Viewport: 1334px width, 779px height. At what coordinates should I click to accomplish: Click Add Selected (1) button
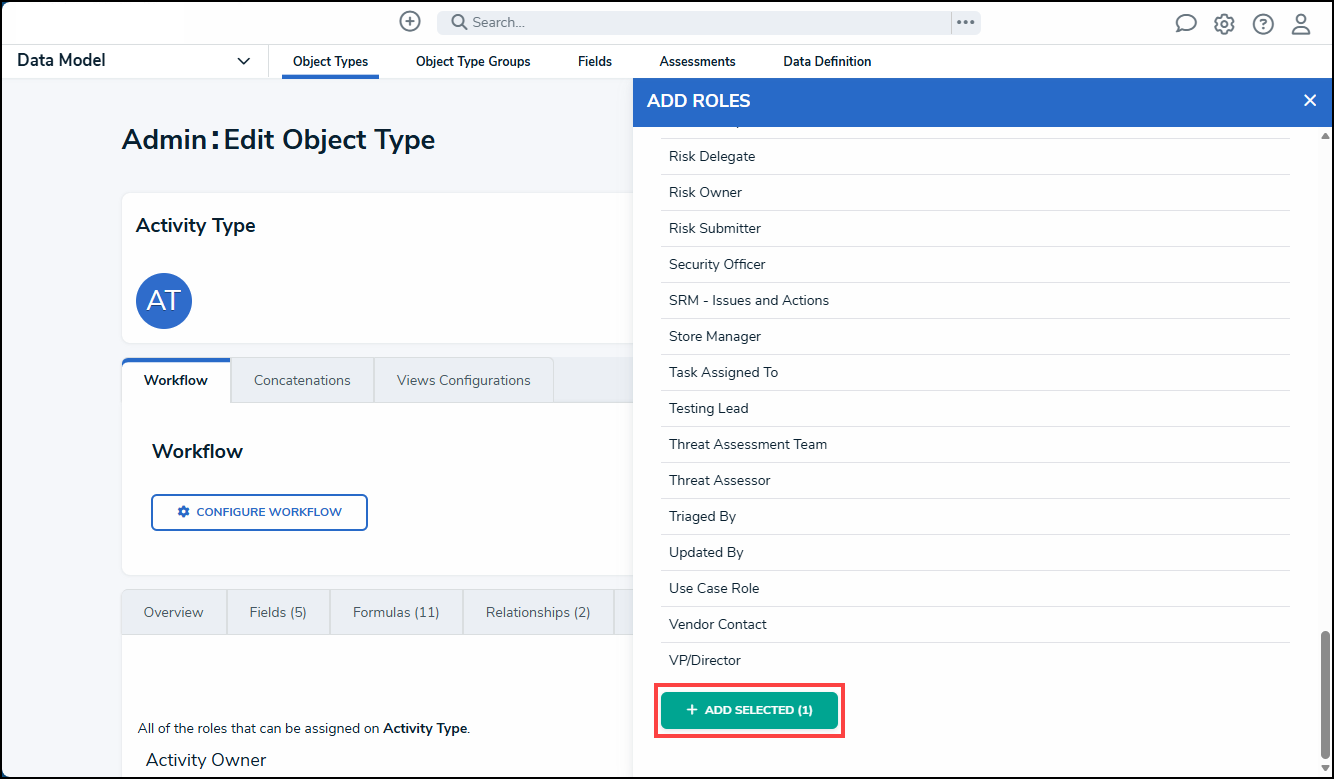pyautogui.click(x=749, y=710)
